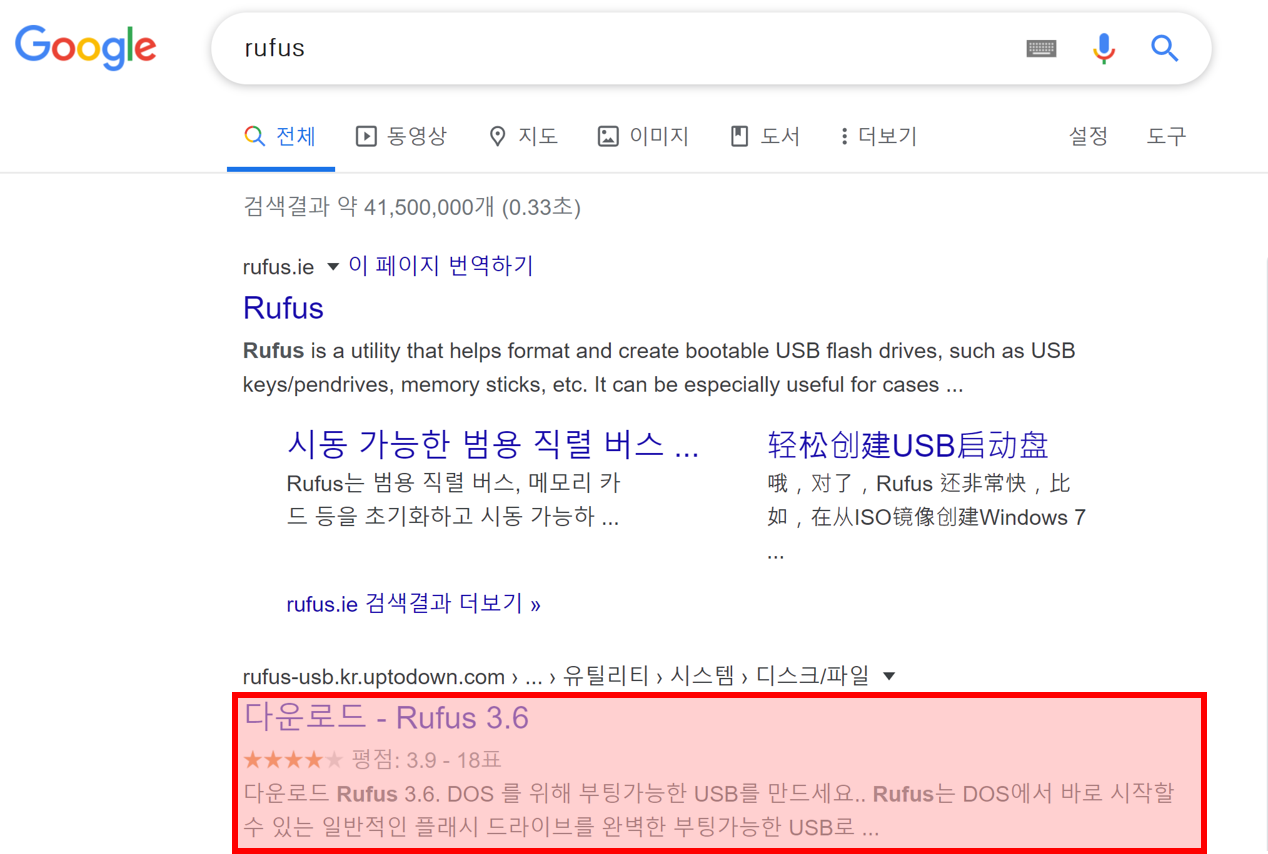Screen dimensions: 1268x854
Task: Open the Rufus result title link
Action: [283, 308]
